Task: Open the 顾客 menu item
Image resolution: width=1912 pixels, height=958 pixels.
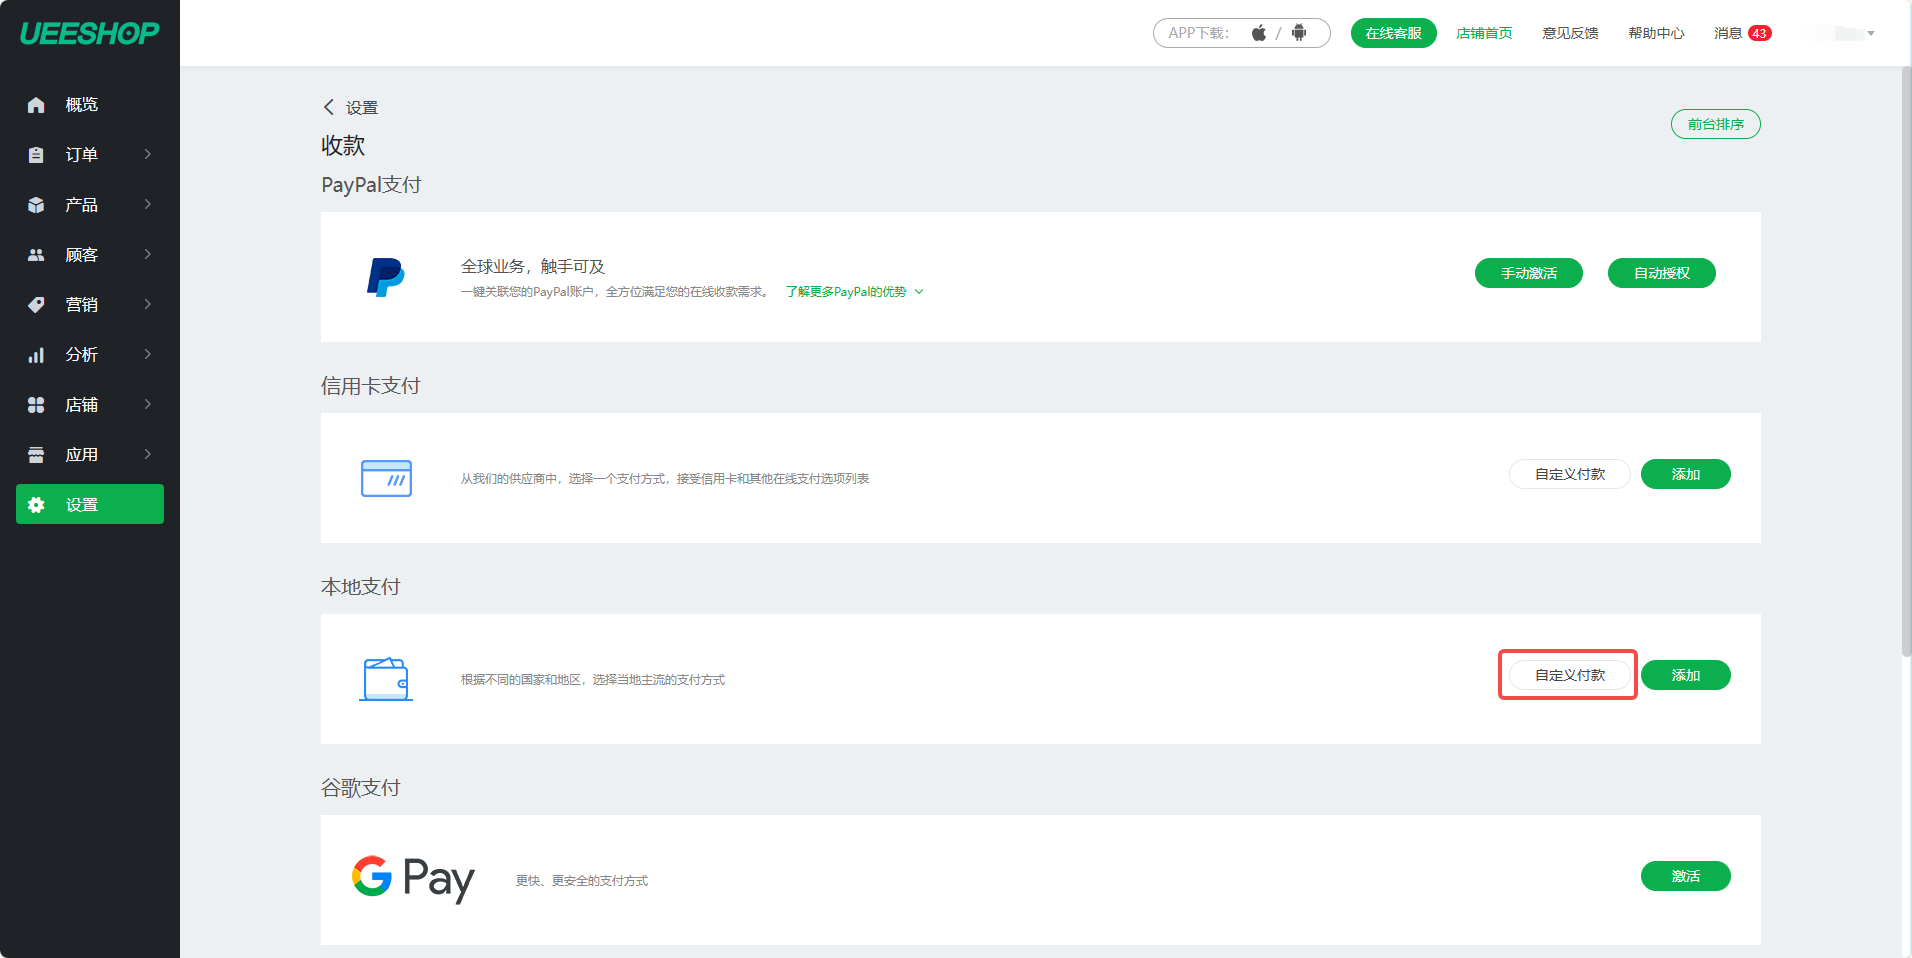Action: (x=90, y=255)
